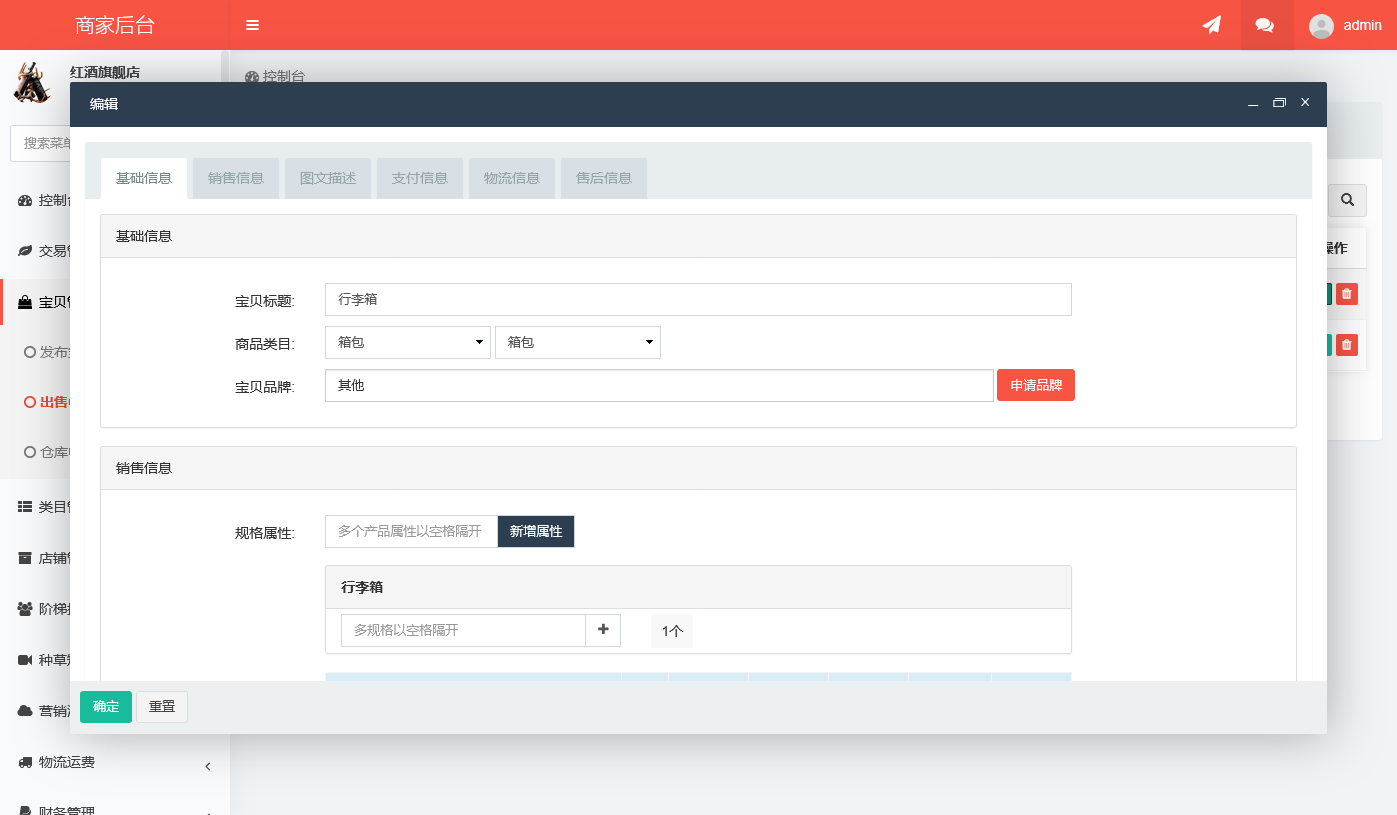Click the admin user avatar
This screenshot has width=1397, height=815.
click(x=1321, y=26)
